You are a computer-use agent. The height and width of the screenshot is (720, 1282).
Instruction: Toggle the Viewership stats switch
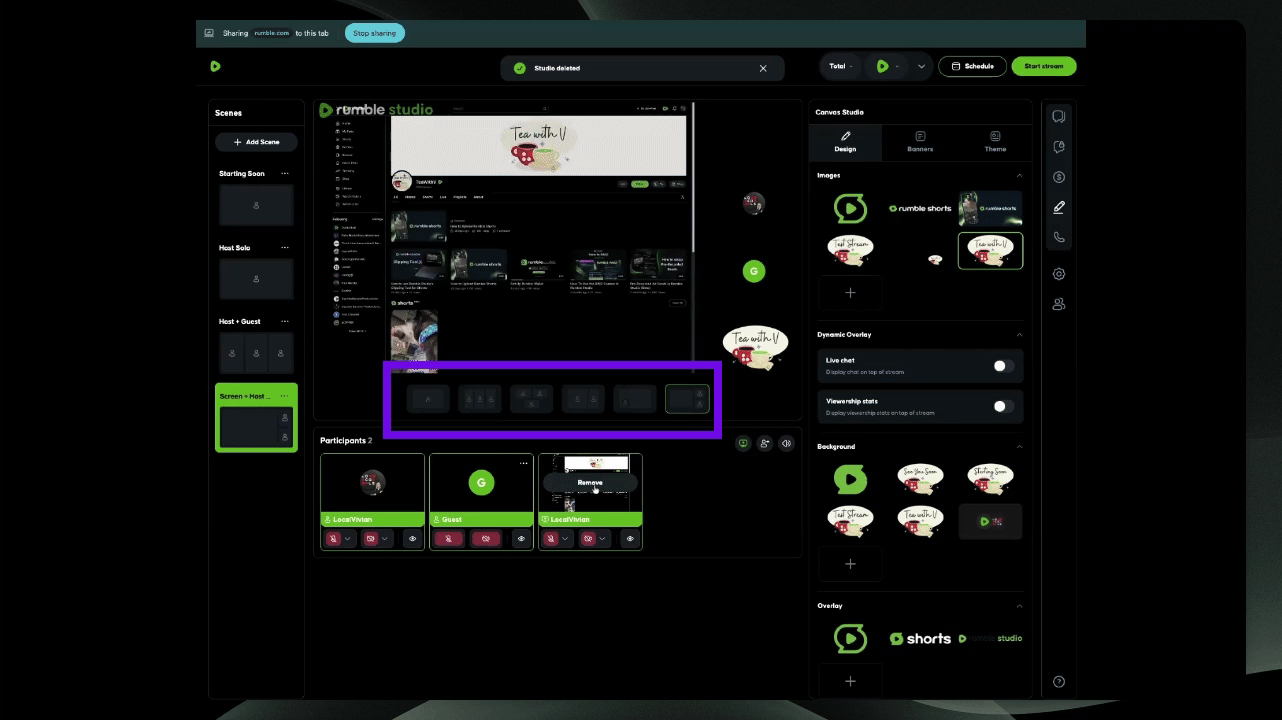pos(1003,406)
